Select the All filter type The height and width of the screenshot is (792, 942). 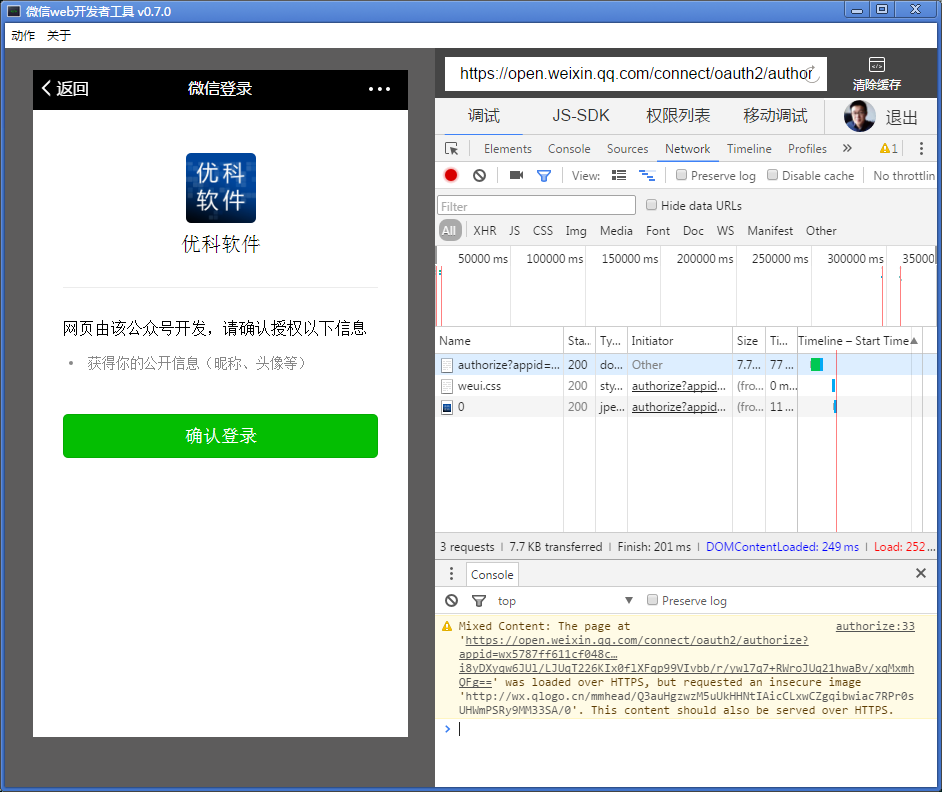(449, 231)
